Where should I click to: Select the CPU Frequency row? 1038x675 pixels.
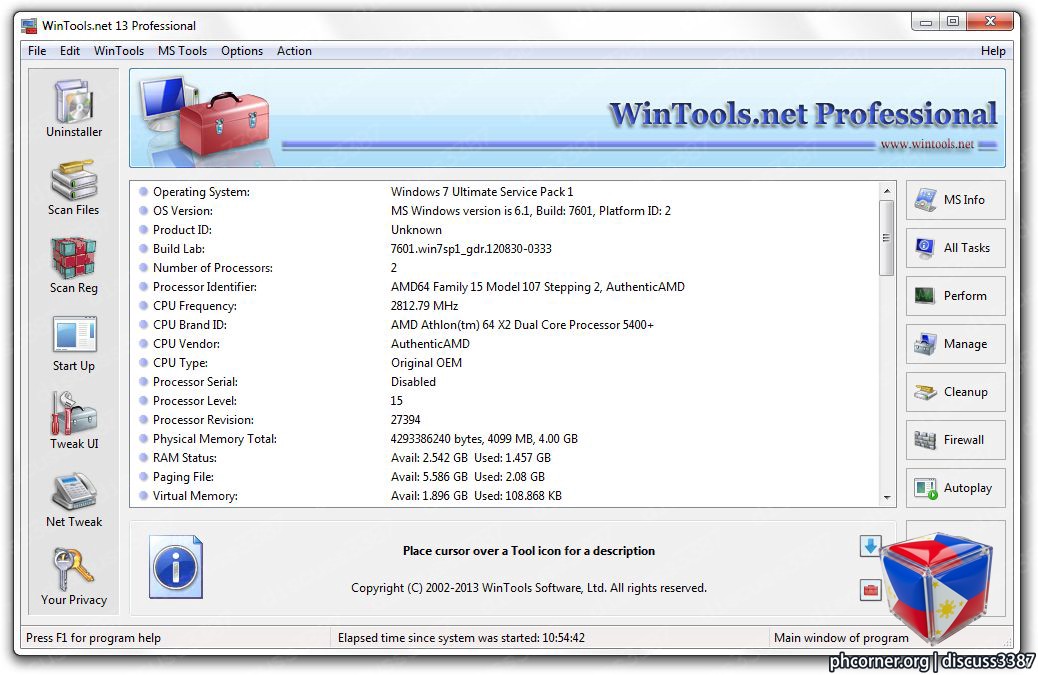[x=504, y=306]
